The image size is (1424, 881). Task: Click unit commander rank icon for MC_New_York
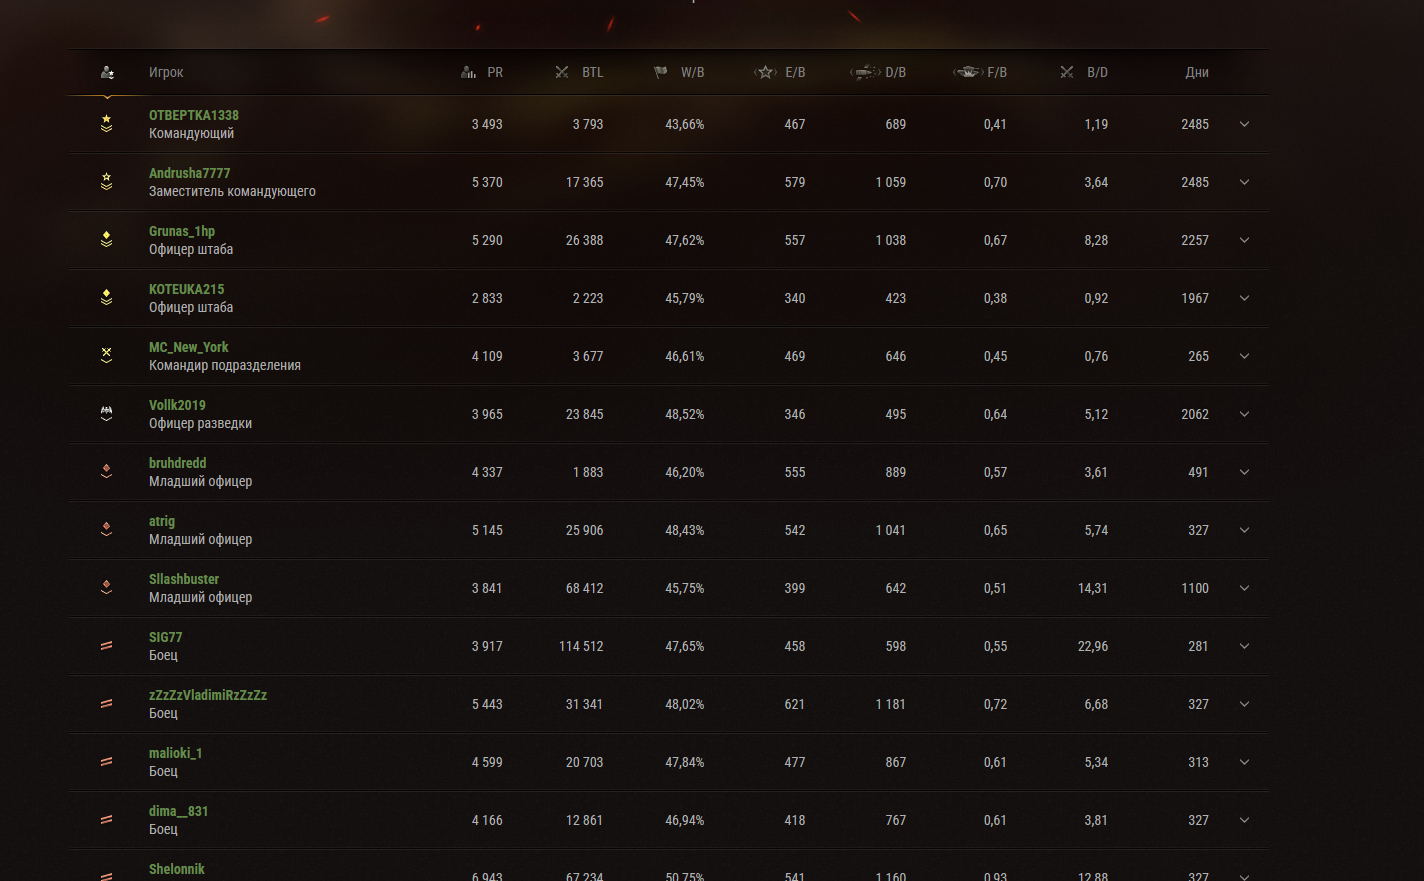click(107, 356)
